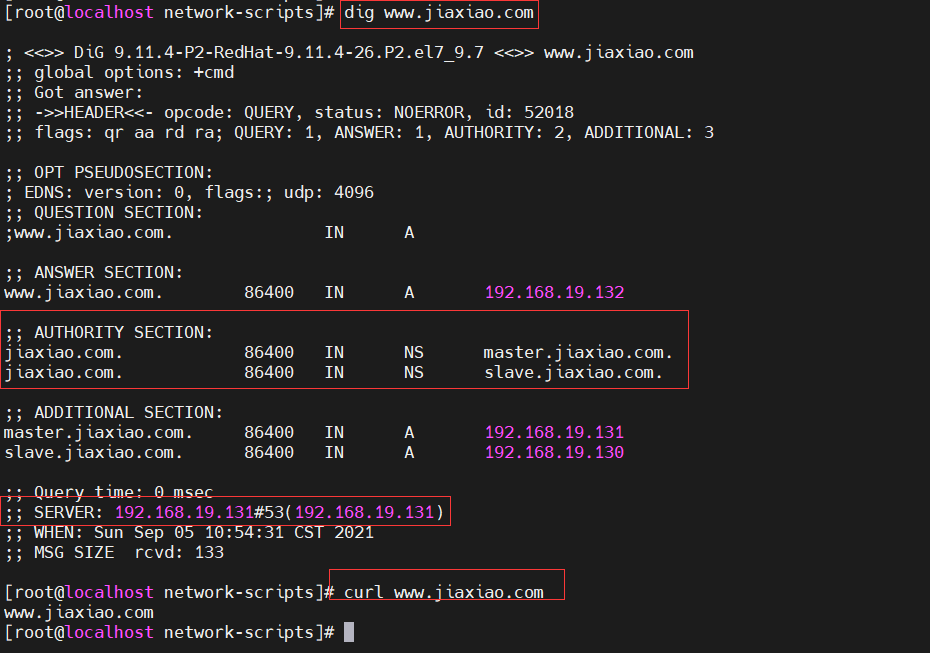Select NS value 'slave.jiaxiao.com.' in authority section

(x=573, y=372)
